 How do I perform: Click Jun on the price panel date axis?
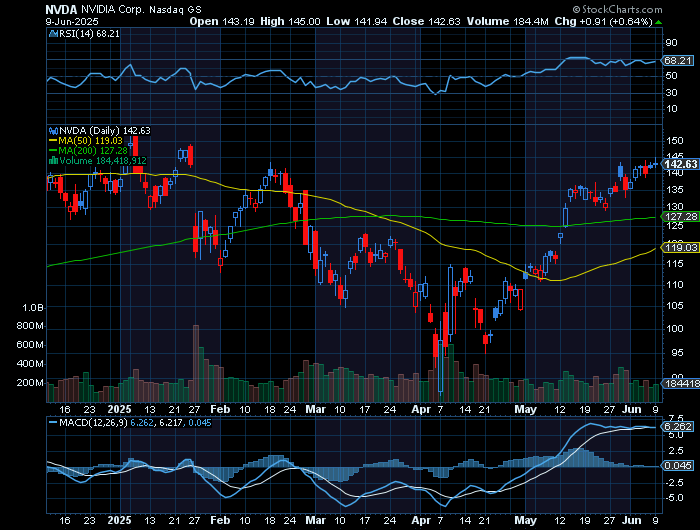tap(632, 409)
